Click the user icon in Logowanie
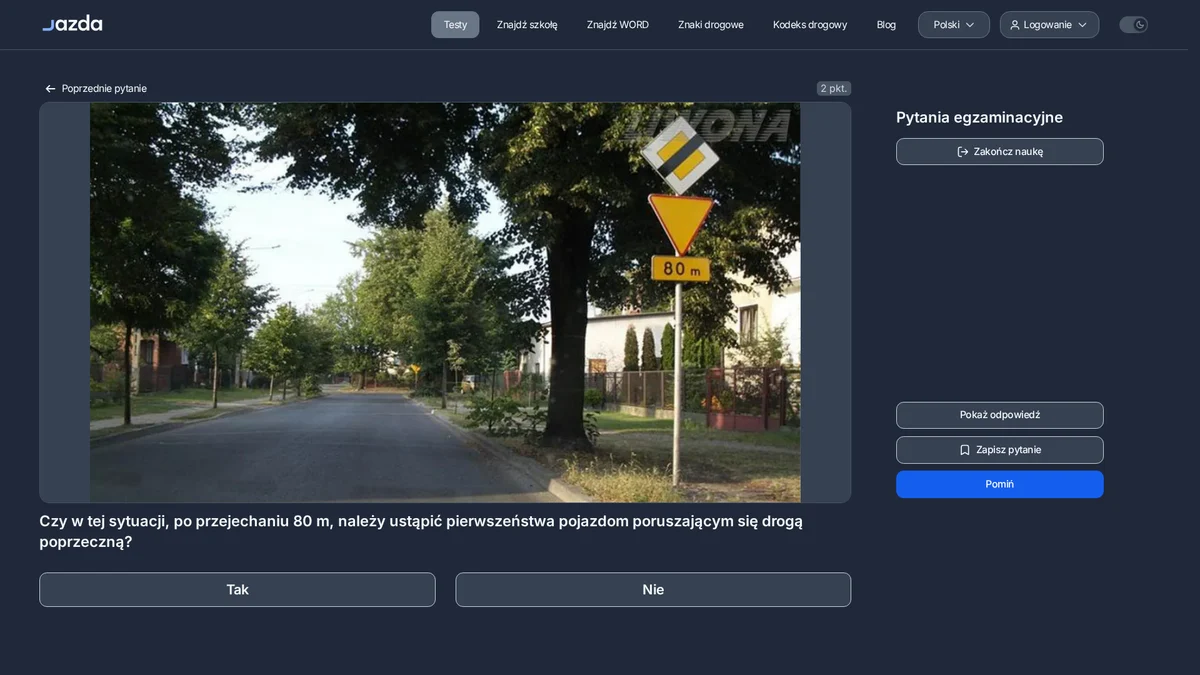The width and height of the screenshot is (1200, 675). coord(1015,25)
